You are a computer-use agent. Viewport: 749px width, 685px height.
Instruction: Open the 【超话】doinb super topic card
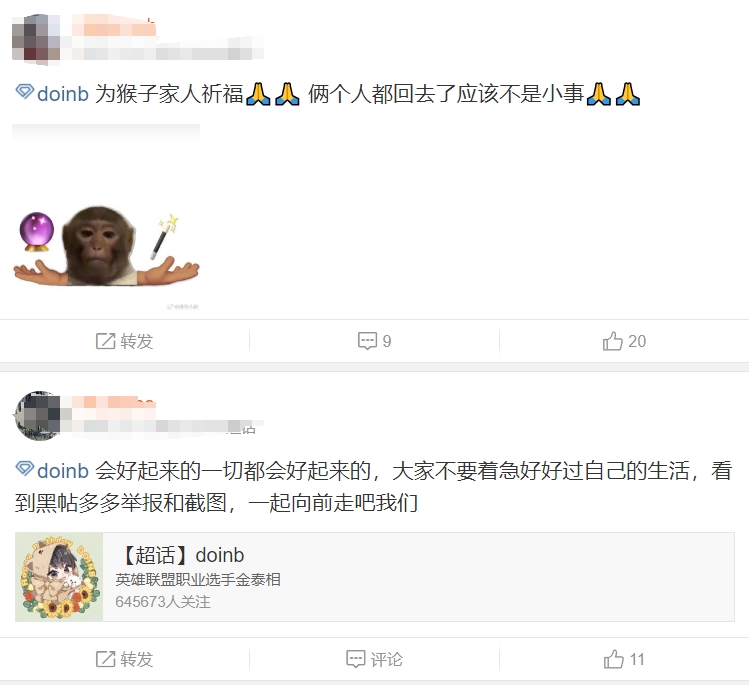coord(374,577)
